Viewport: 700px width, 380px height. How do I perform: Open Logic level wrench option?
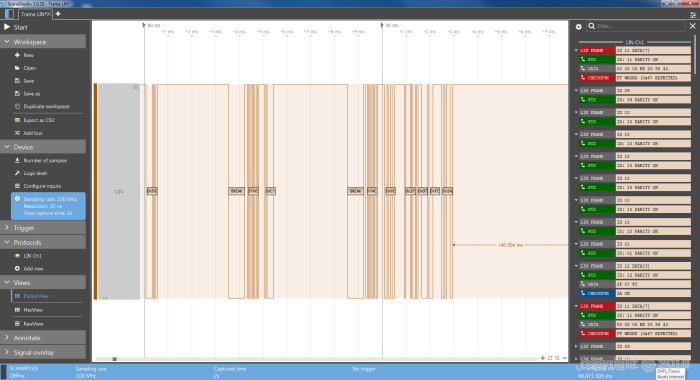17,173
